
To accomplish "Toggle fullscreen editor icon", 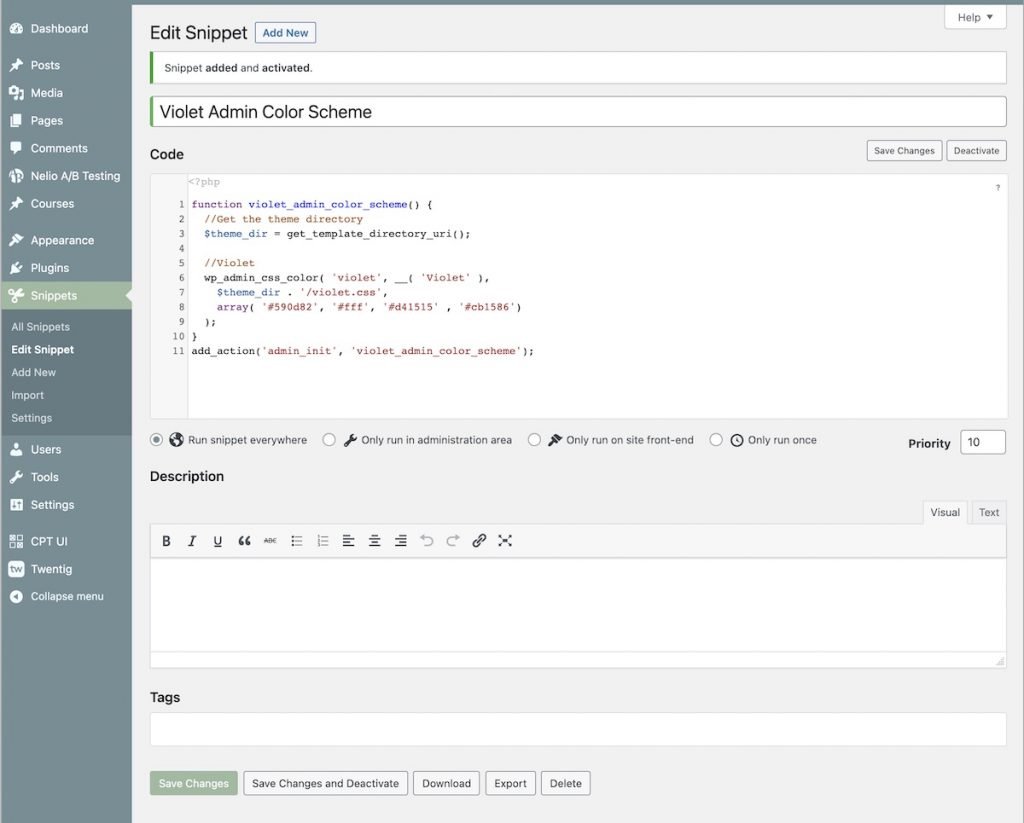I will (505, 541).
